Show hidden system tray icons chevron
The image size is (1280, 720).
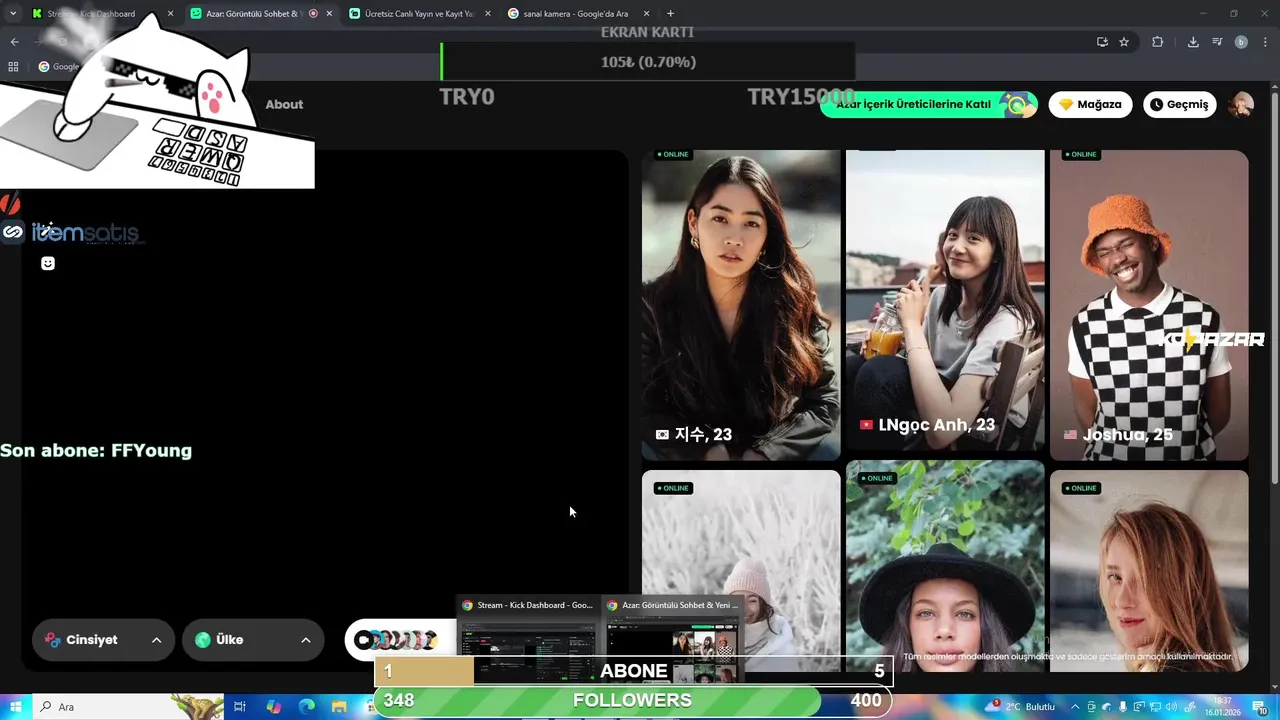point(1073,707)
